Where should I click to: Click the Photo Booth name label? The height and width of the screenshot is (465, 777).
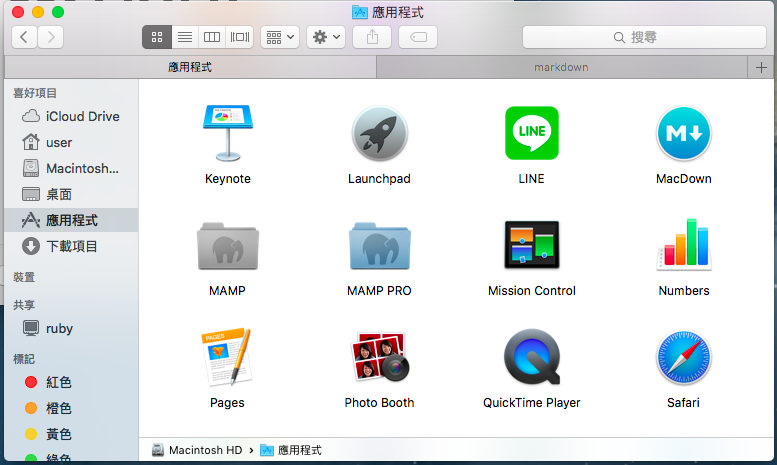pos(380,403)
